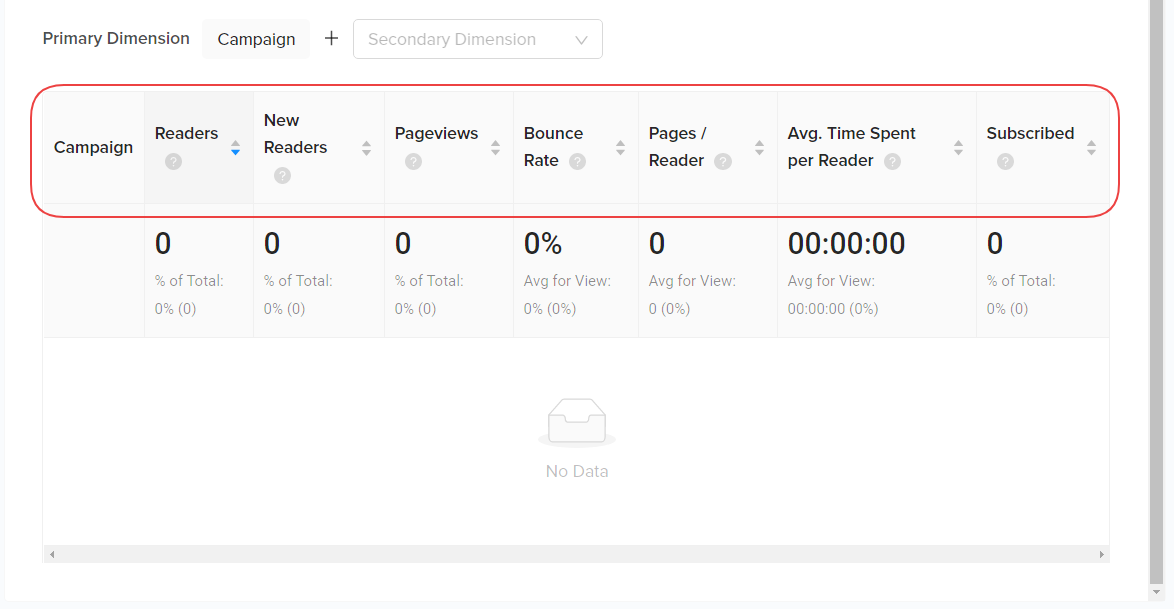This screenshot has height=609, width=1174.
Task: Click the help icon under Readers
Action: point(173,161)
